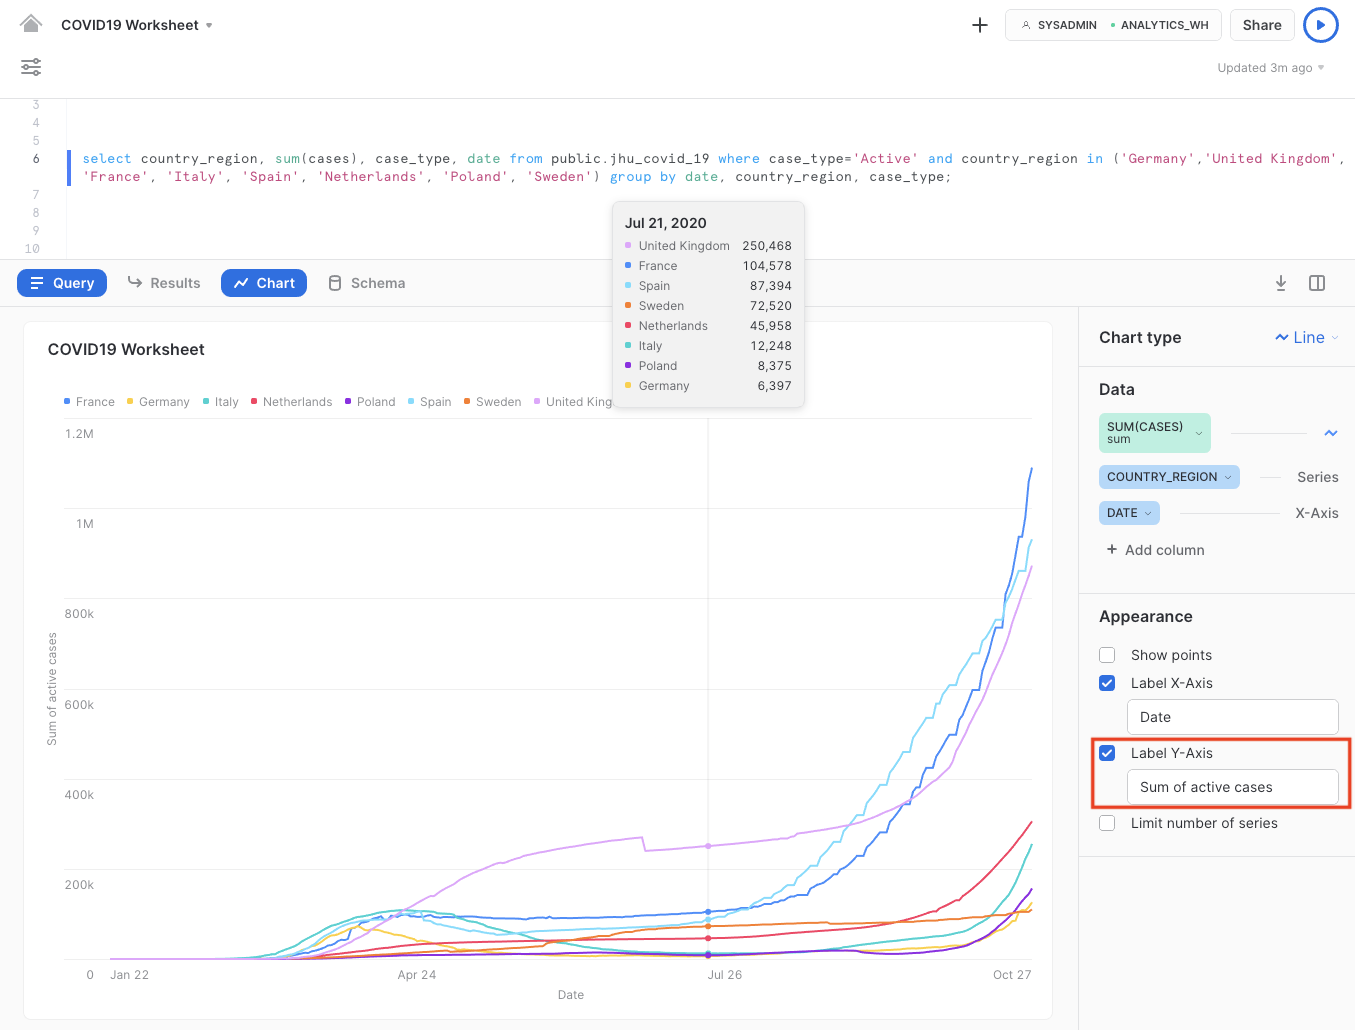The height and width of the screenshot is (1030, 1355).
Task: Enable the Show points checkbox
Action: 1107,655
